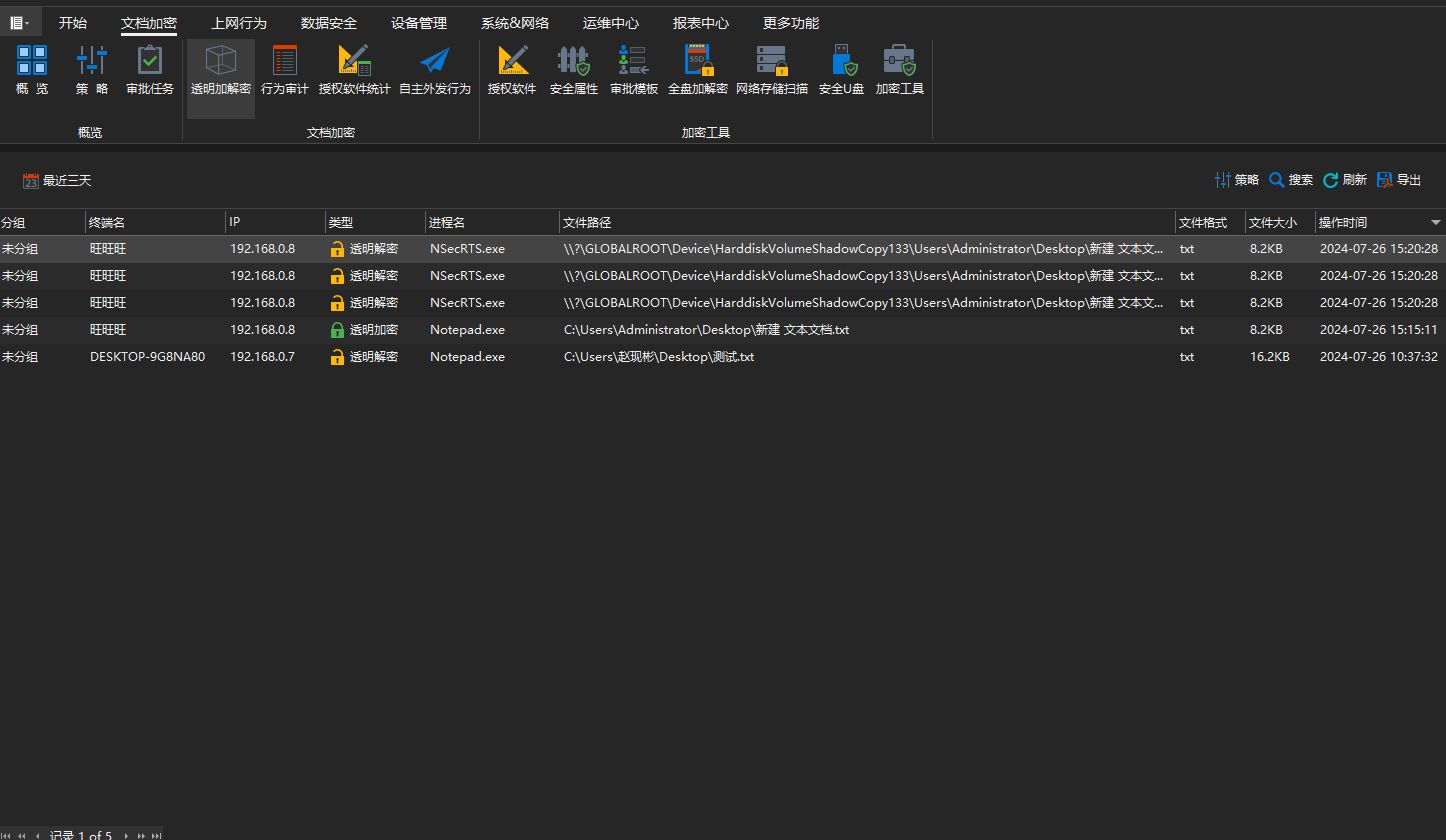Open 授权软件统计 statistics

(355, 69)
